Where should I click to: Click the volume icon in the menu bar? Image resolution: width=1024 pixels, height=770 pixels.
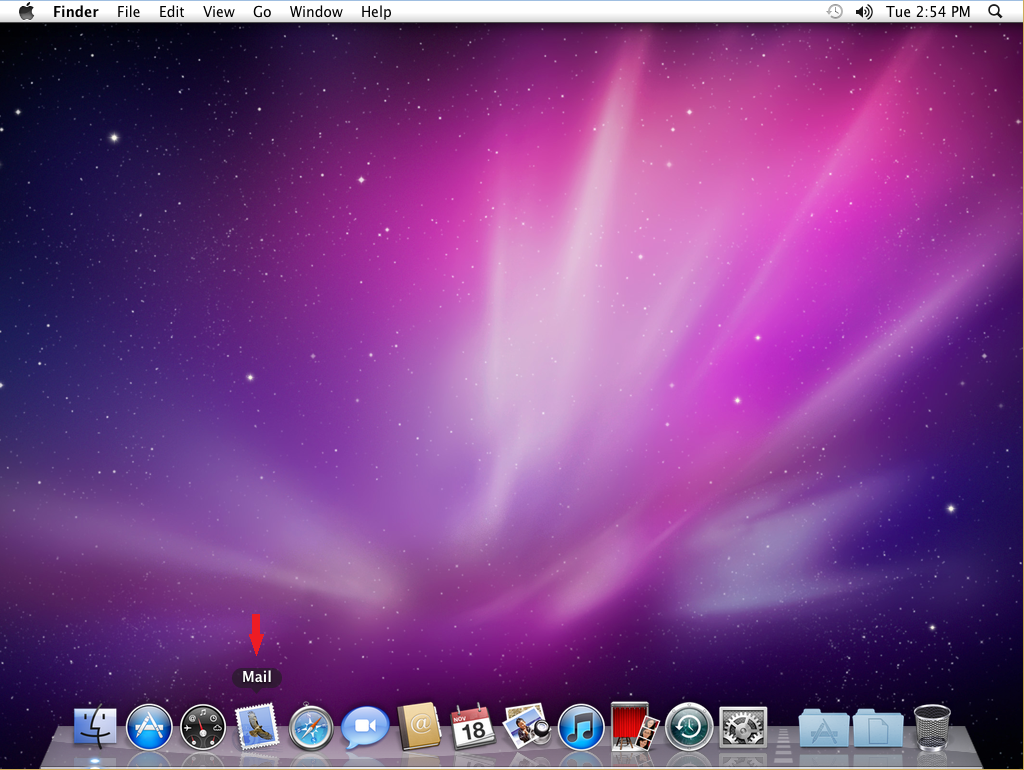(864, 11)
